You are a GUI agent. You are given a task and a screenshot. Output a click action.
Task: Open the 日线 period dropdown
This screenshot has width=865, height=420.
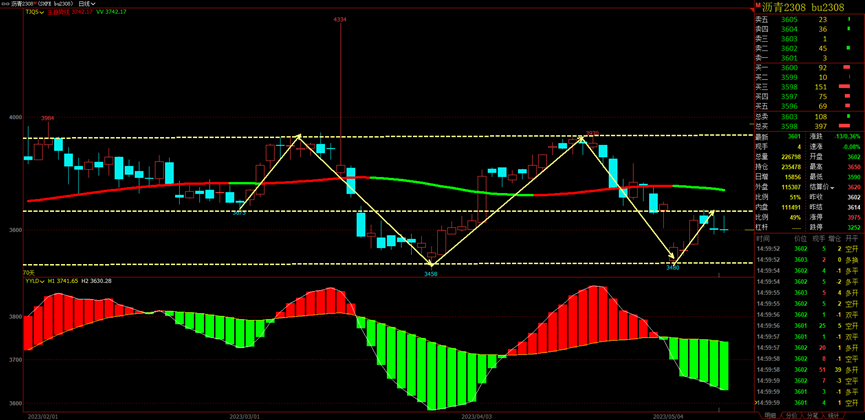[87, 3]
